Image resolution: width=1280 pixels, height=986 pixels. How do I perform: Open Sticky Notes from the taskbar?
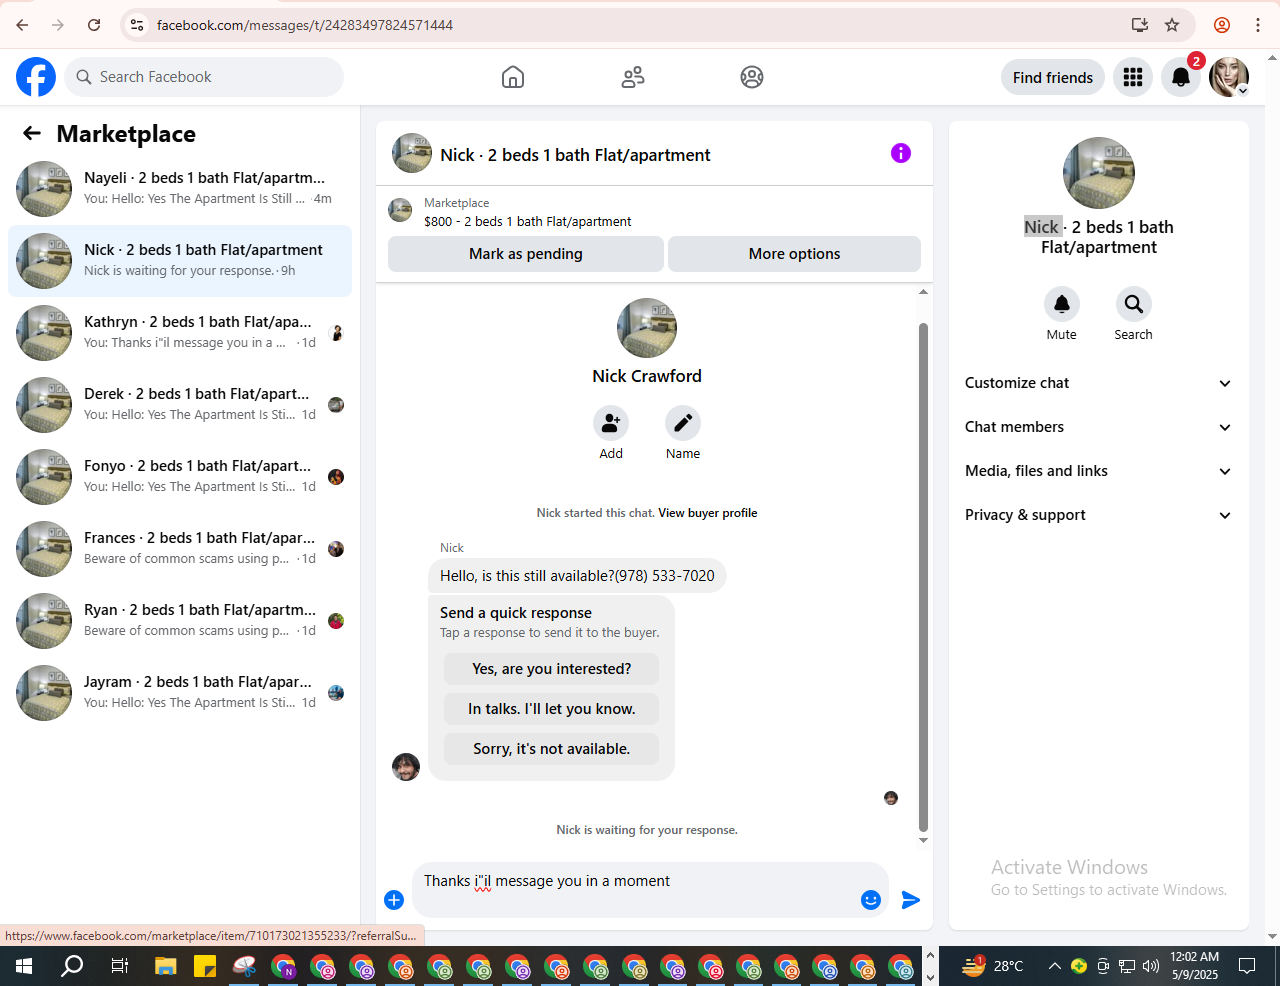click(x=205, y=966)
